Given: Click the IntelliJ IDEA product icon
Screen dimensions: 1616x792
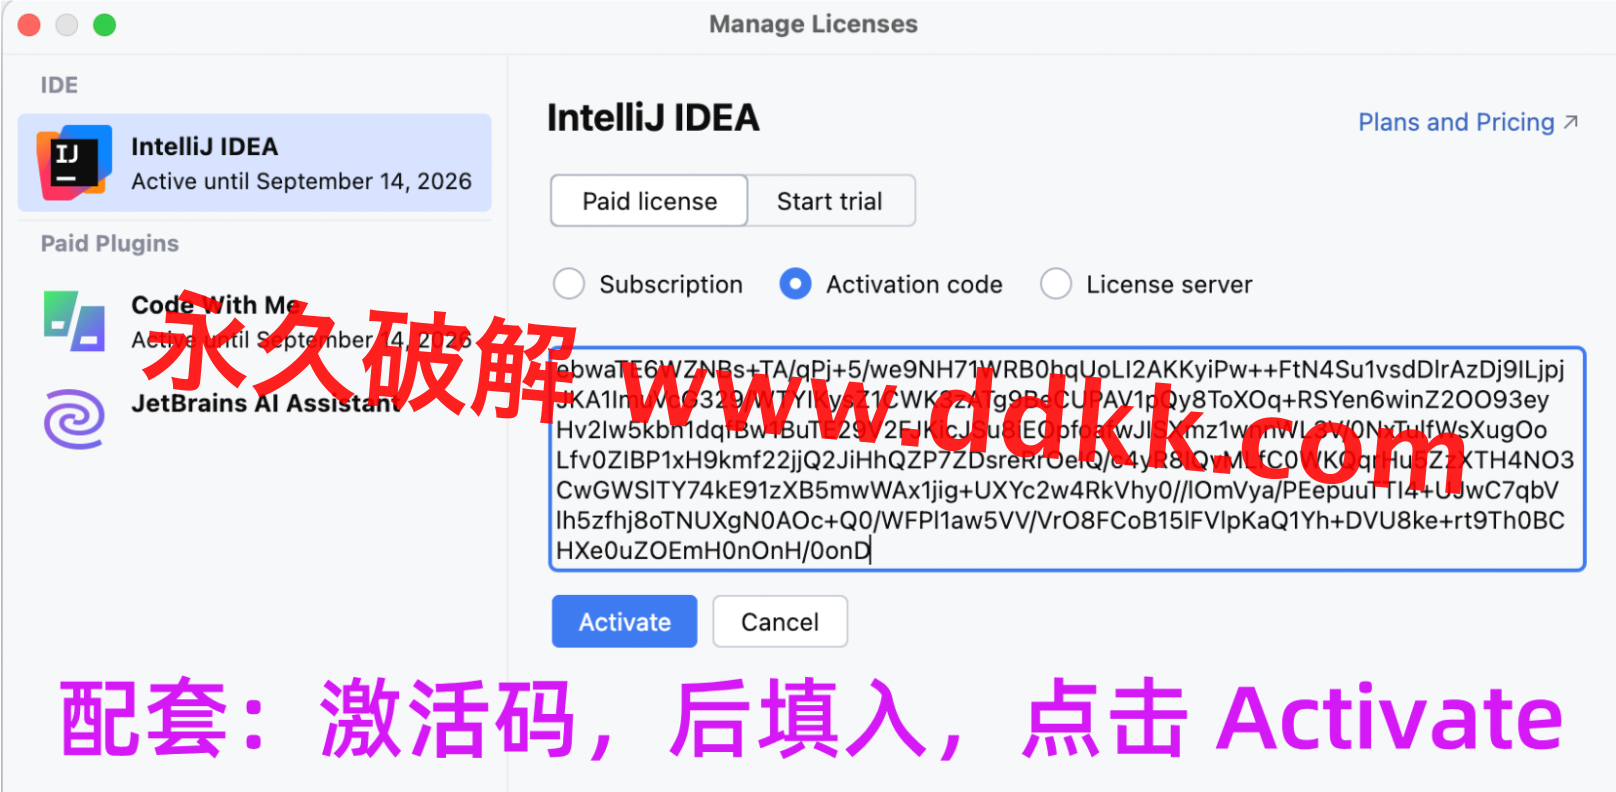Looking at the screenshot, I should point(74,163).
